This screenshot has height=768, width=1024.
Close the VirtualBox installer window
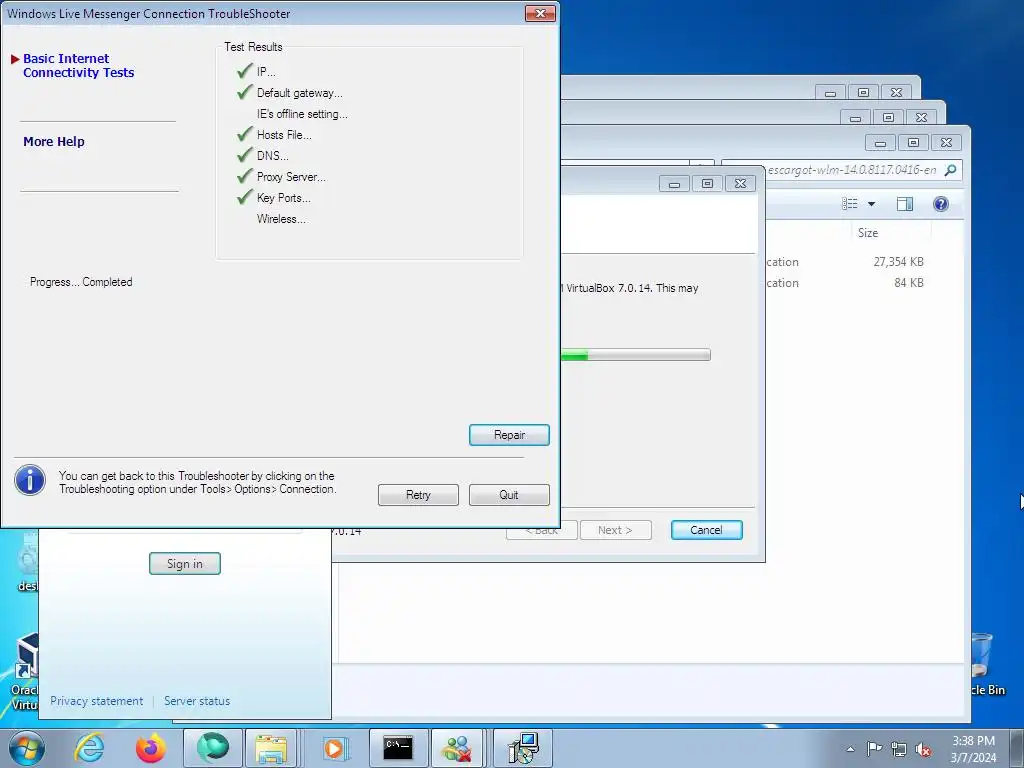point(740,184)
